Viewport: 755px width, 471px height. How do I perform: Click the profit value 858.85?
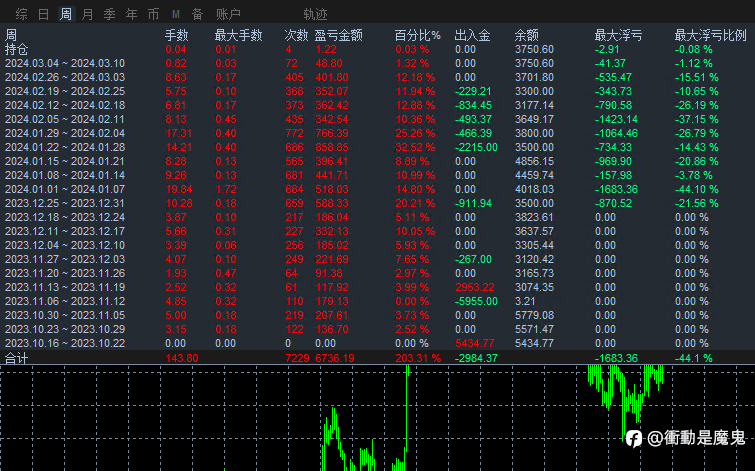(x=332, y=147)
